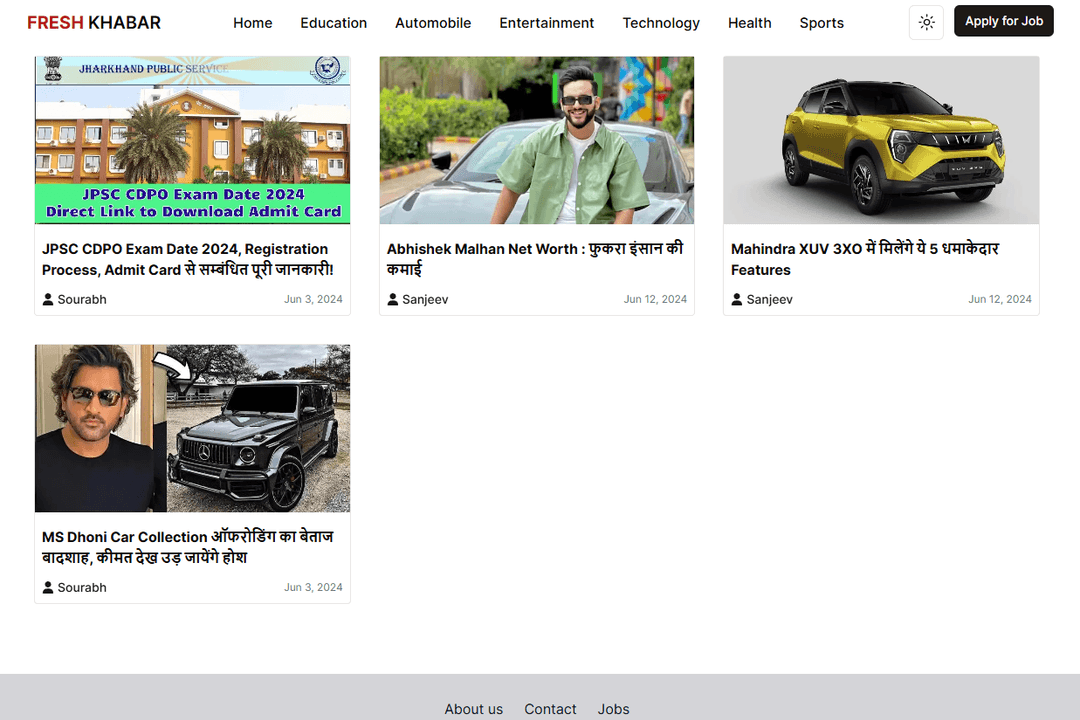Open the JPSC CDPO exam thumbnail image
Screen dimensions: 1080x720
192,140
